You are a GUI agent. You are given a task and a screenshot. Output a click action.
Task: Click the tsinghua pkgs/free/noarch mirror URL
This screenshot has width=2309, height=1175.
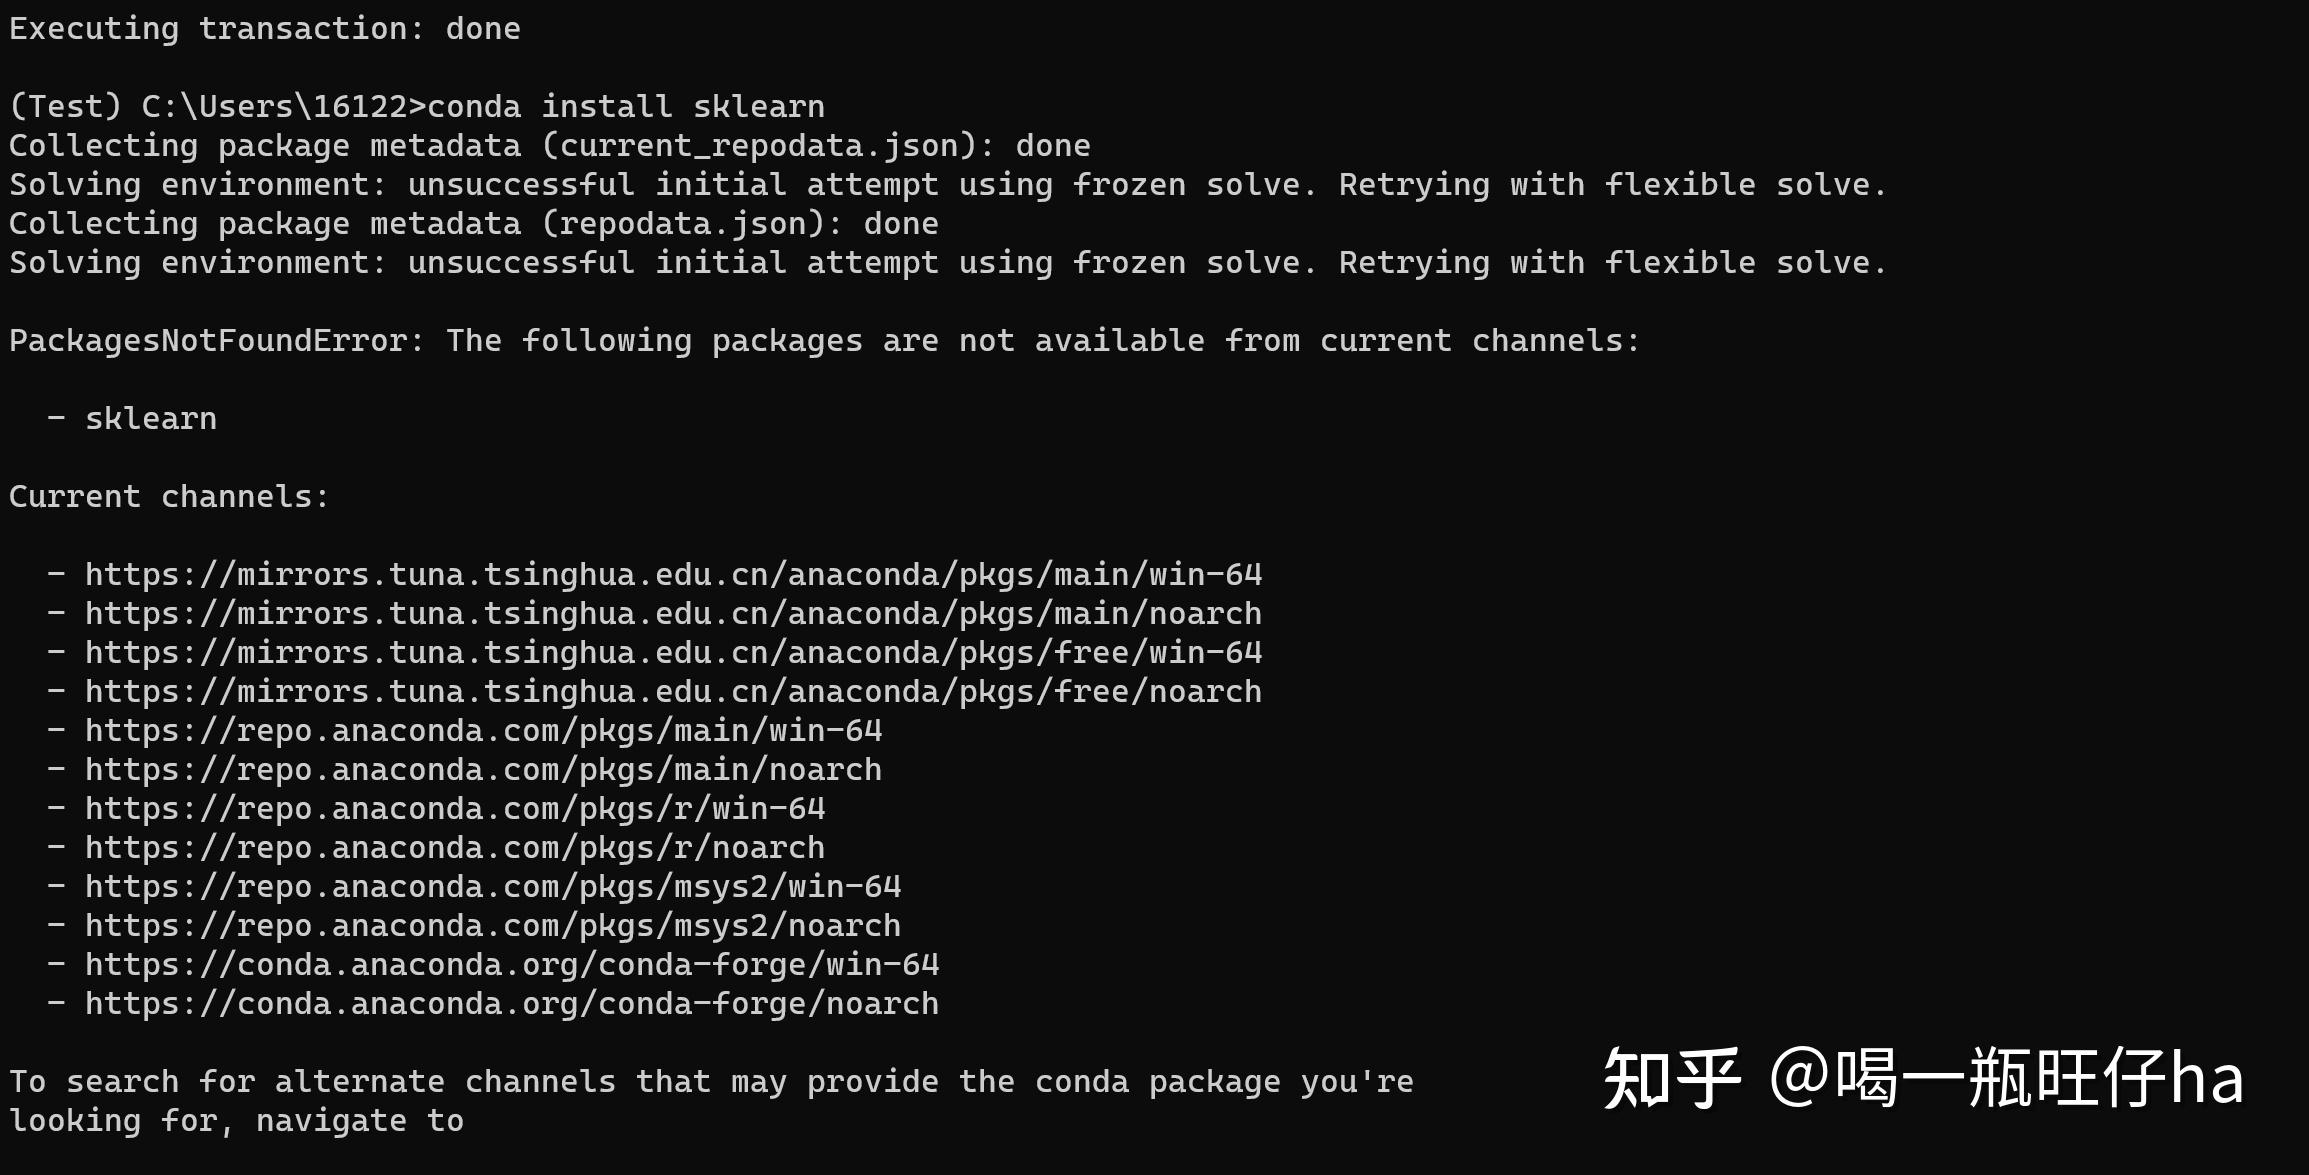point(673,692)
